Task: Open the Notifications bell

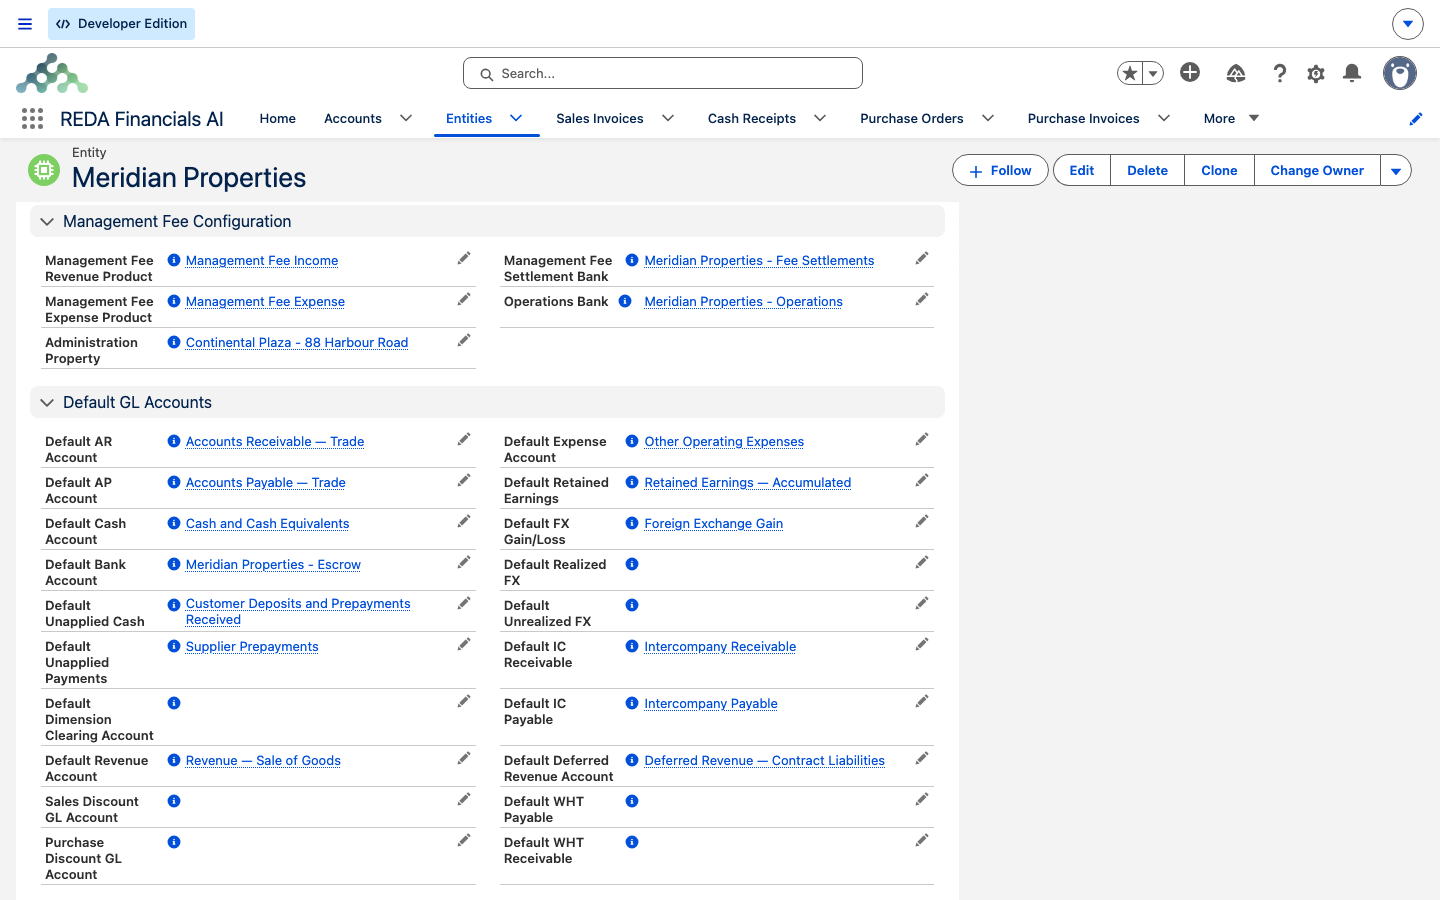Action: pyautogui.click(x=1352, y=73)
